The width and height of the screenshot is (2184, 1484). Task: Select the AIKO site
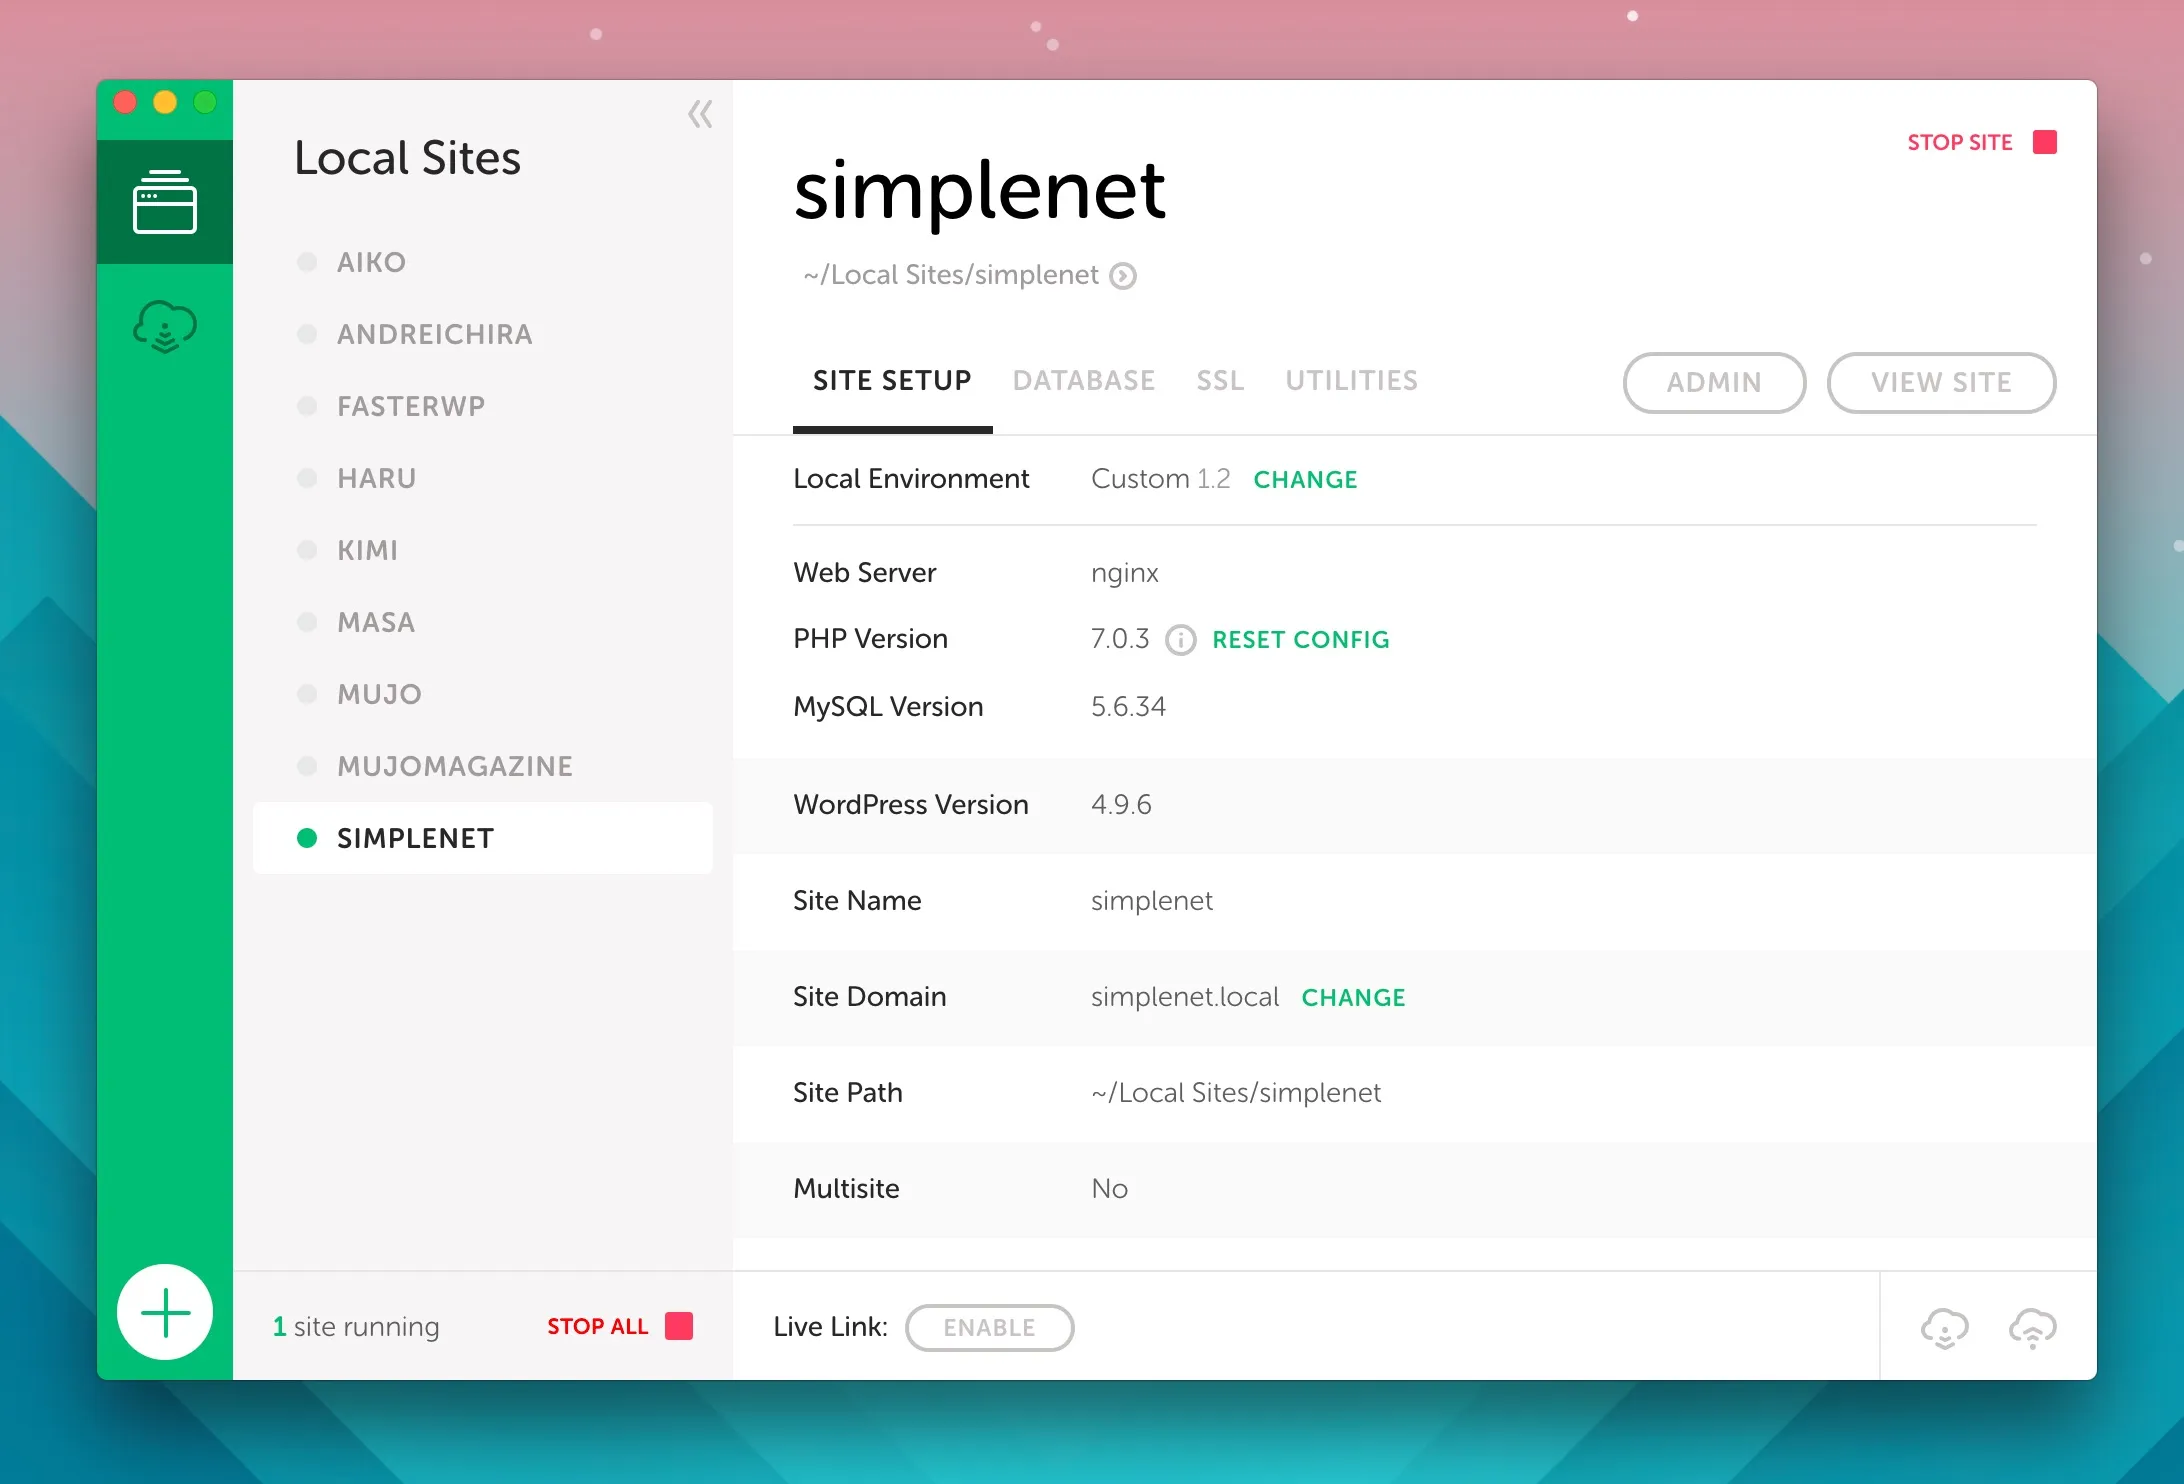[483, 262]
